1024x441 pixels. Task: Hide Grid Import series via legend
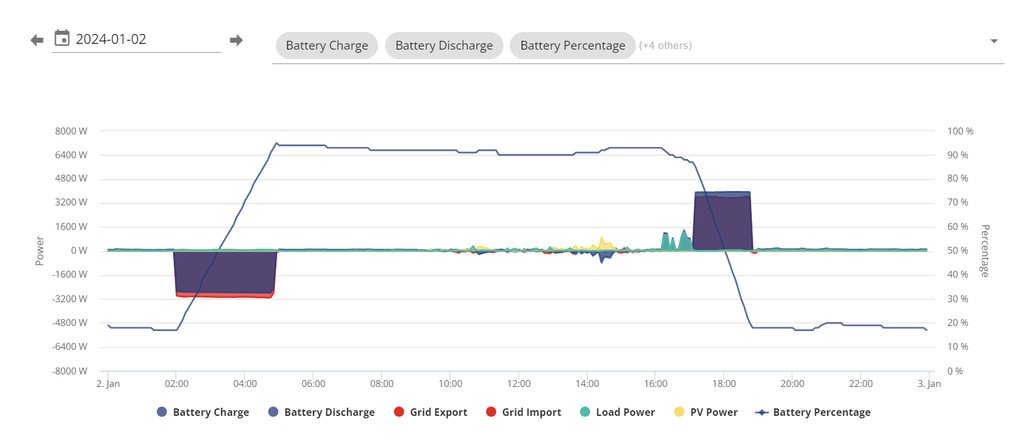[523, 412]
